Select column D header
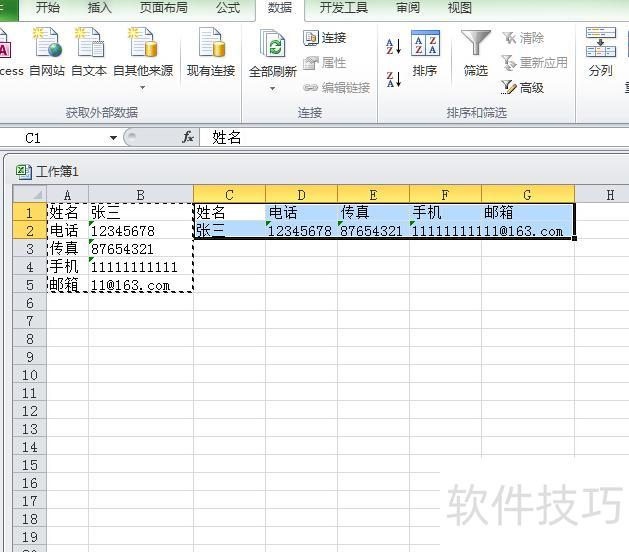The width and height of the screenshot is (629, 552). point(301,195)
